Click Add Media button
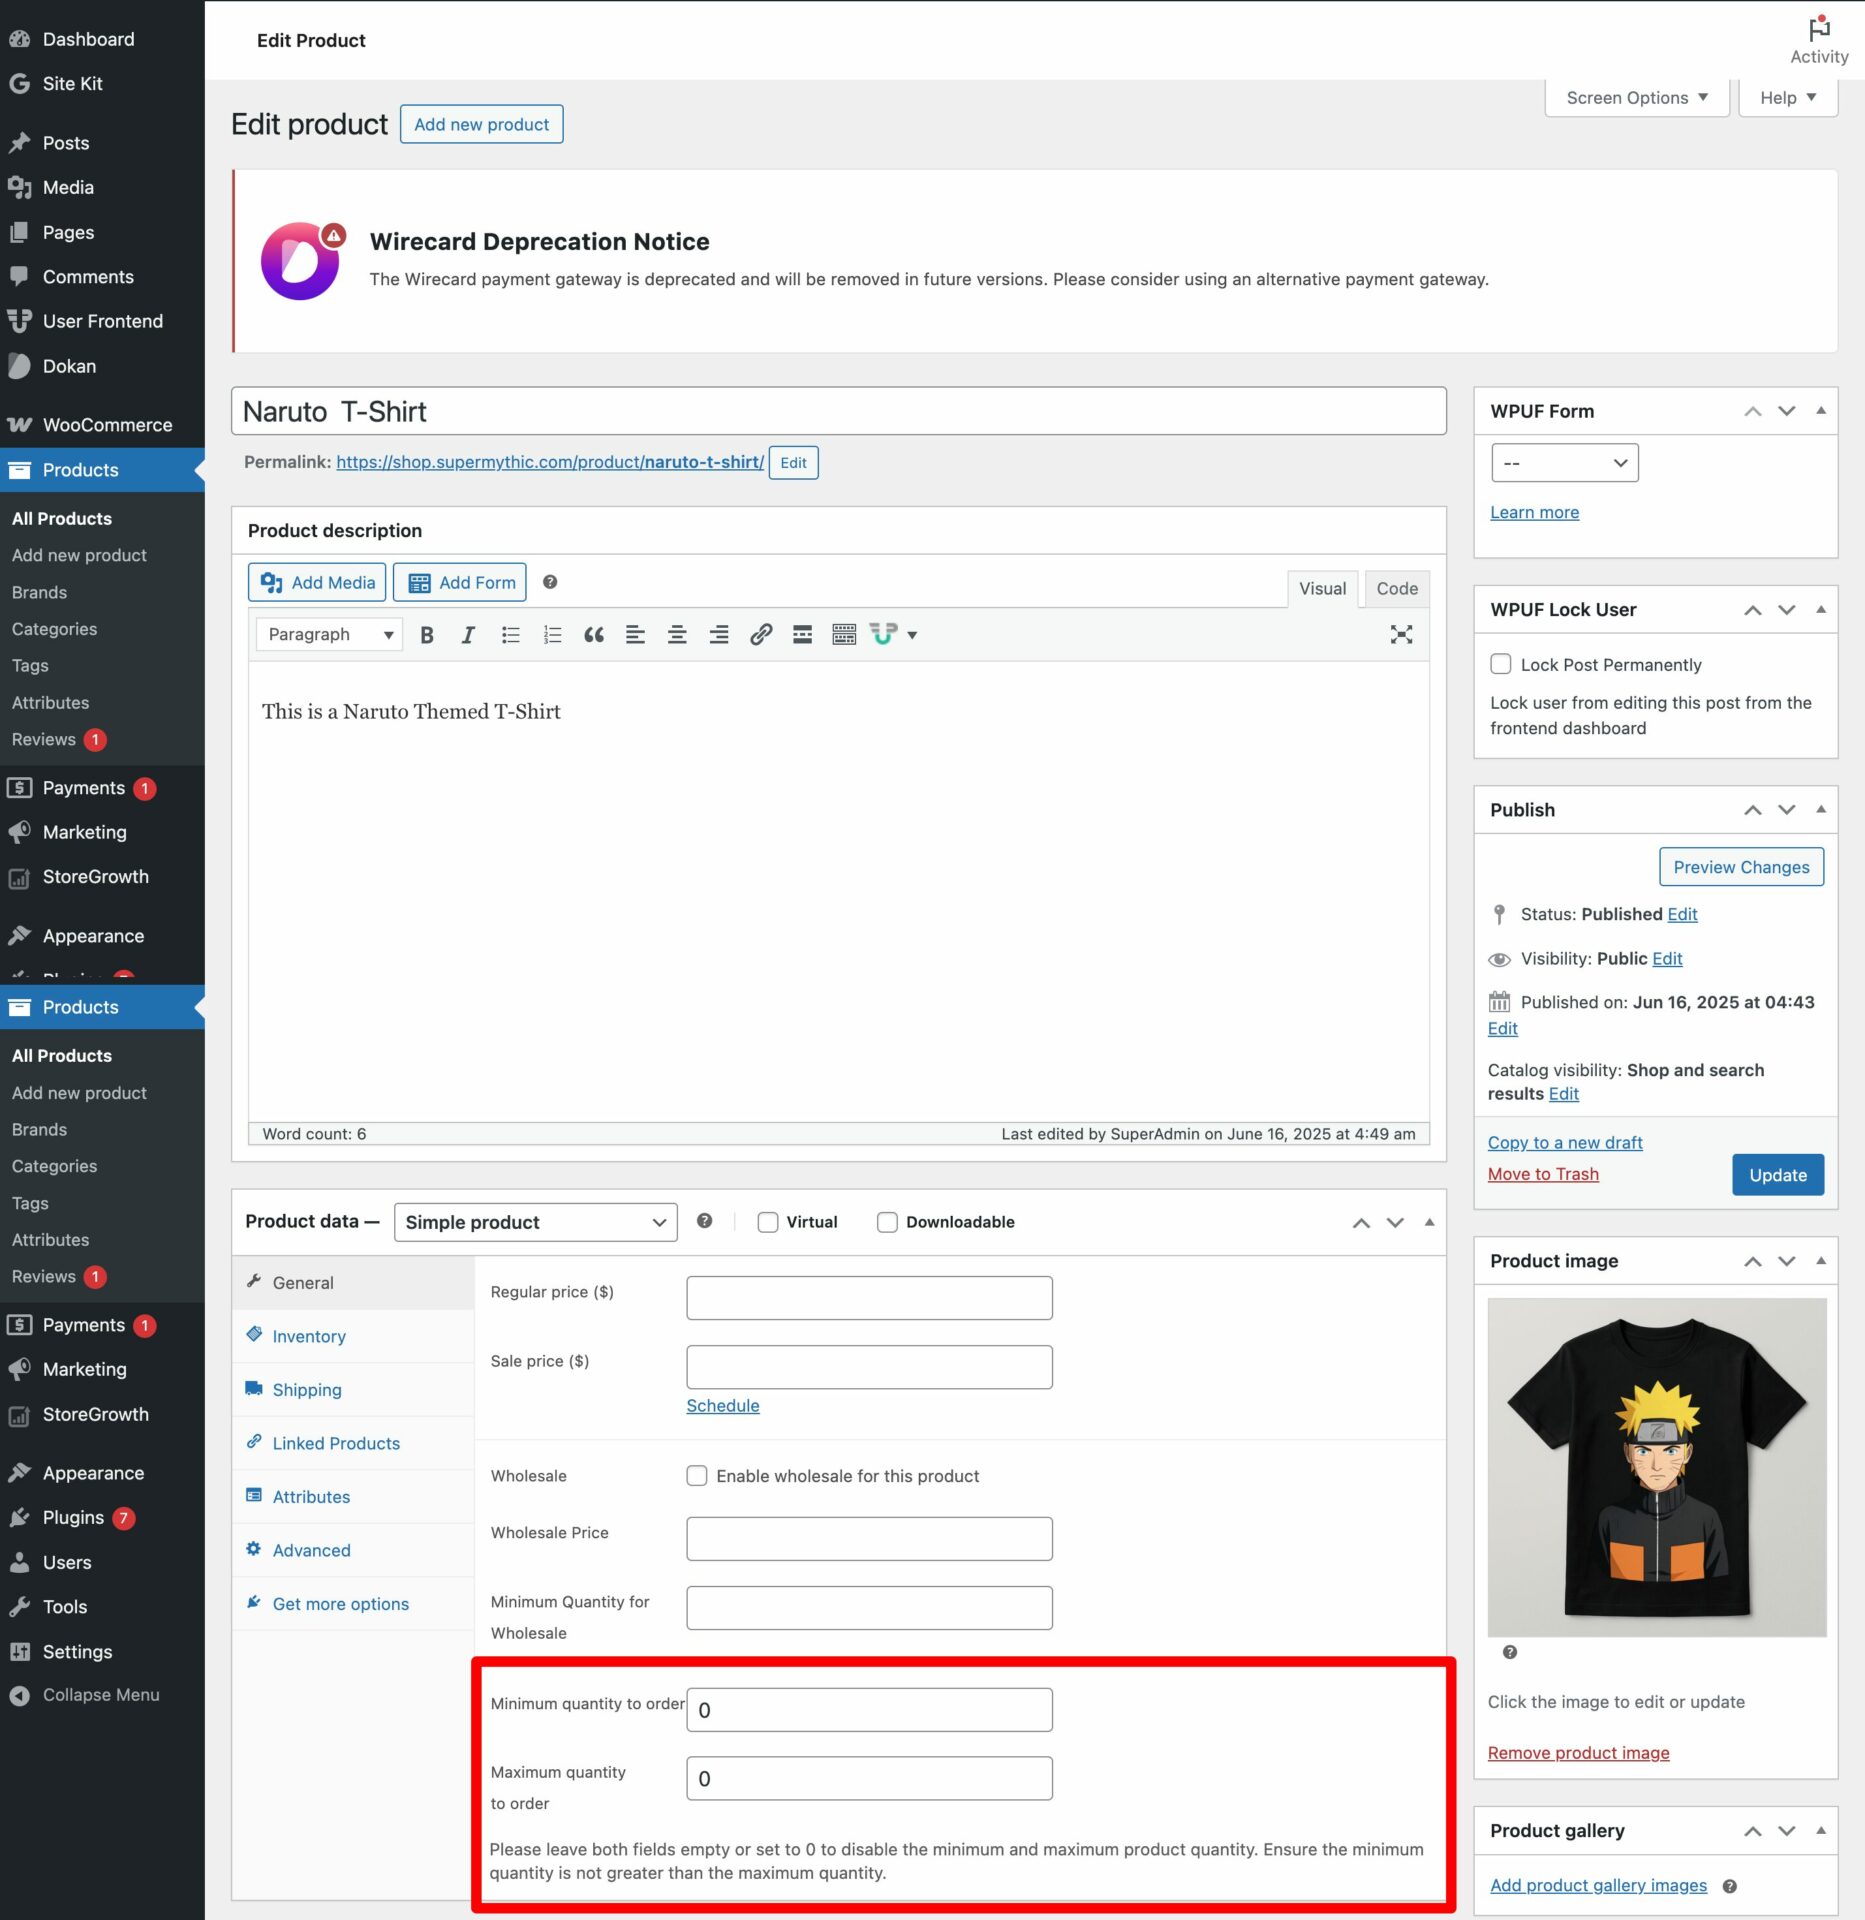The image size is (1865, 1920). (317, 582)
